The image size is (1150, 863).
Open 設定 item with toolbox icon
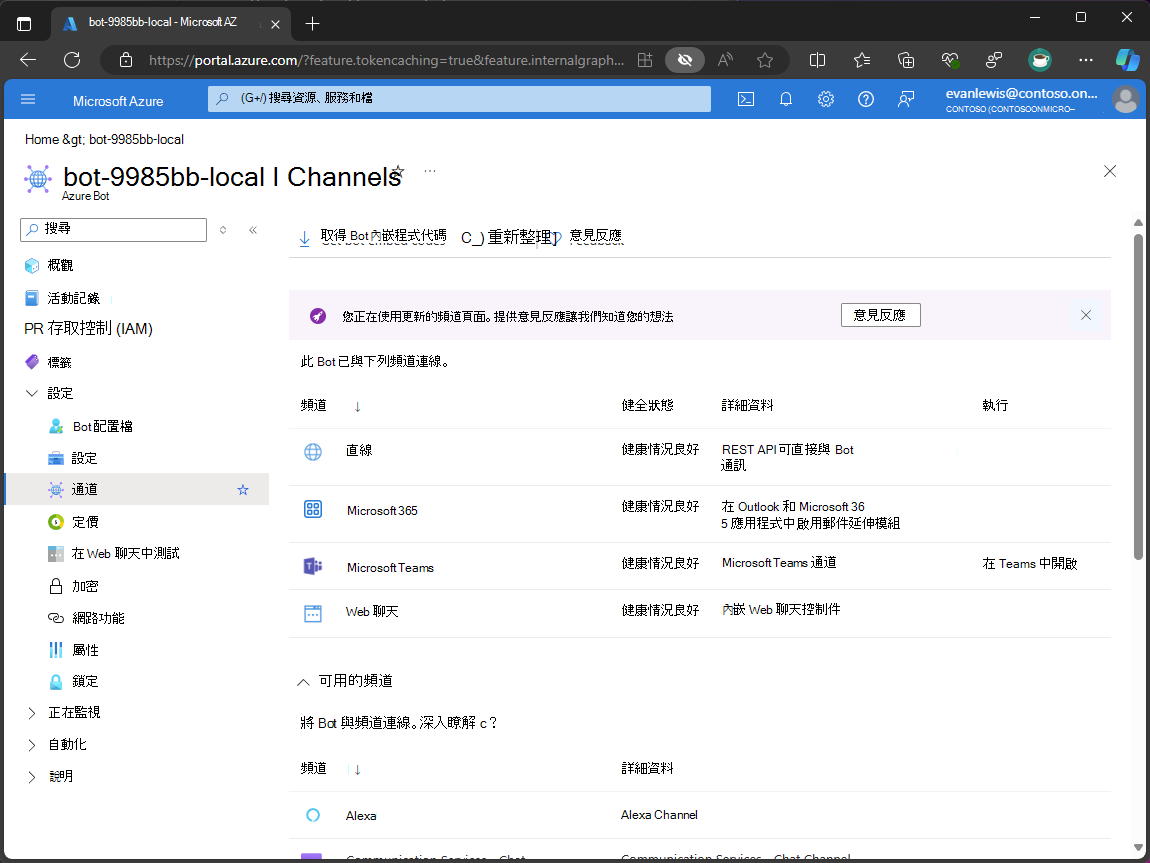point(84,458)
